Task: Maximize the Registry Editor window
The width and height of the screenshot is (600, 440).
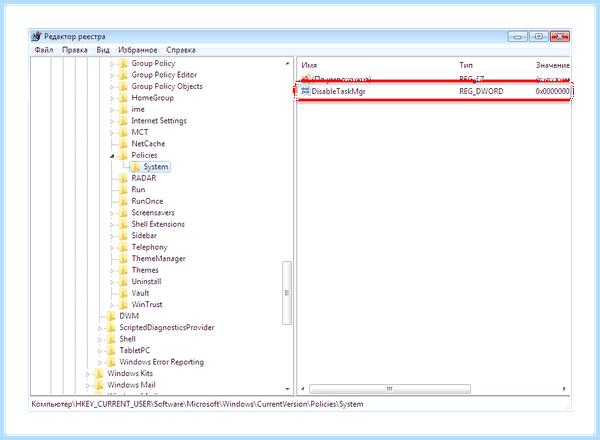Action: (x=539, y=36)
